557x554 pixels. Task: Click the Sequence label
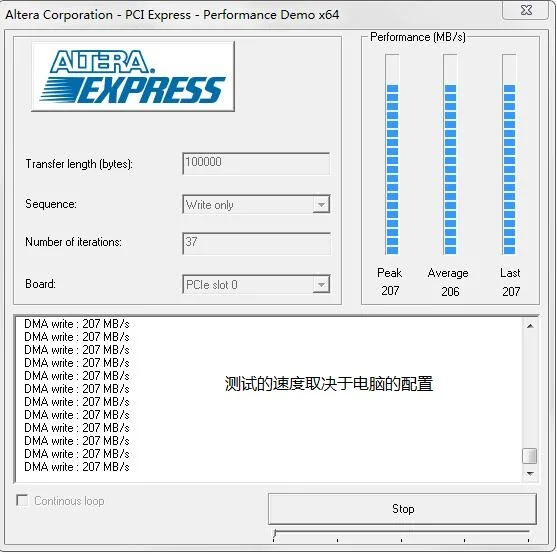51,204
